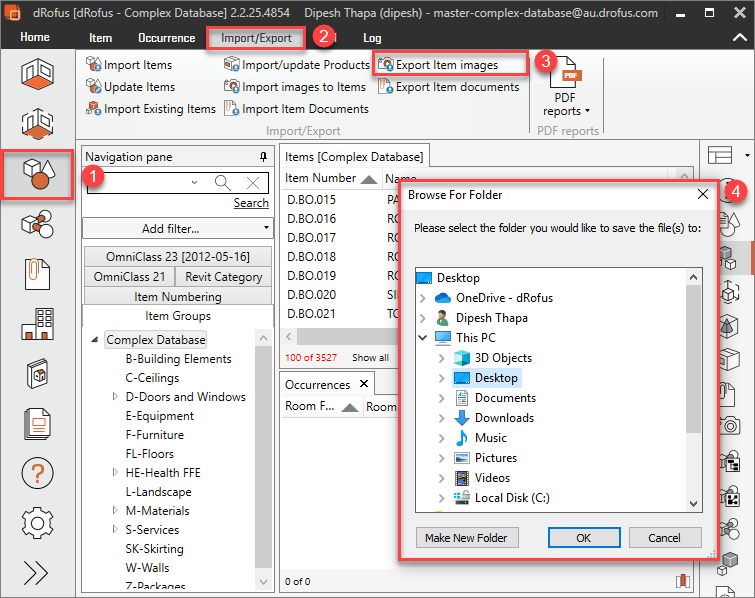The height and width of the screenshot is (598, 755).
Task: Select Item Groups grouping
Action: coord(178,316)
